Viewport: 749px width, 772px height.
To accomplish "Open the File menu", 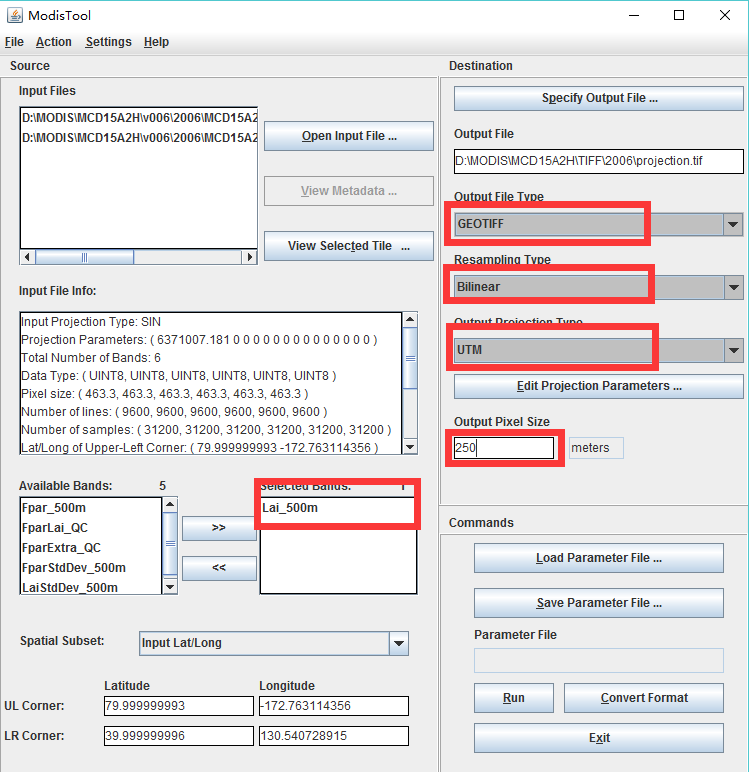I will tap(14, 42).
